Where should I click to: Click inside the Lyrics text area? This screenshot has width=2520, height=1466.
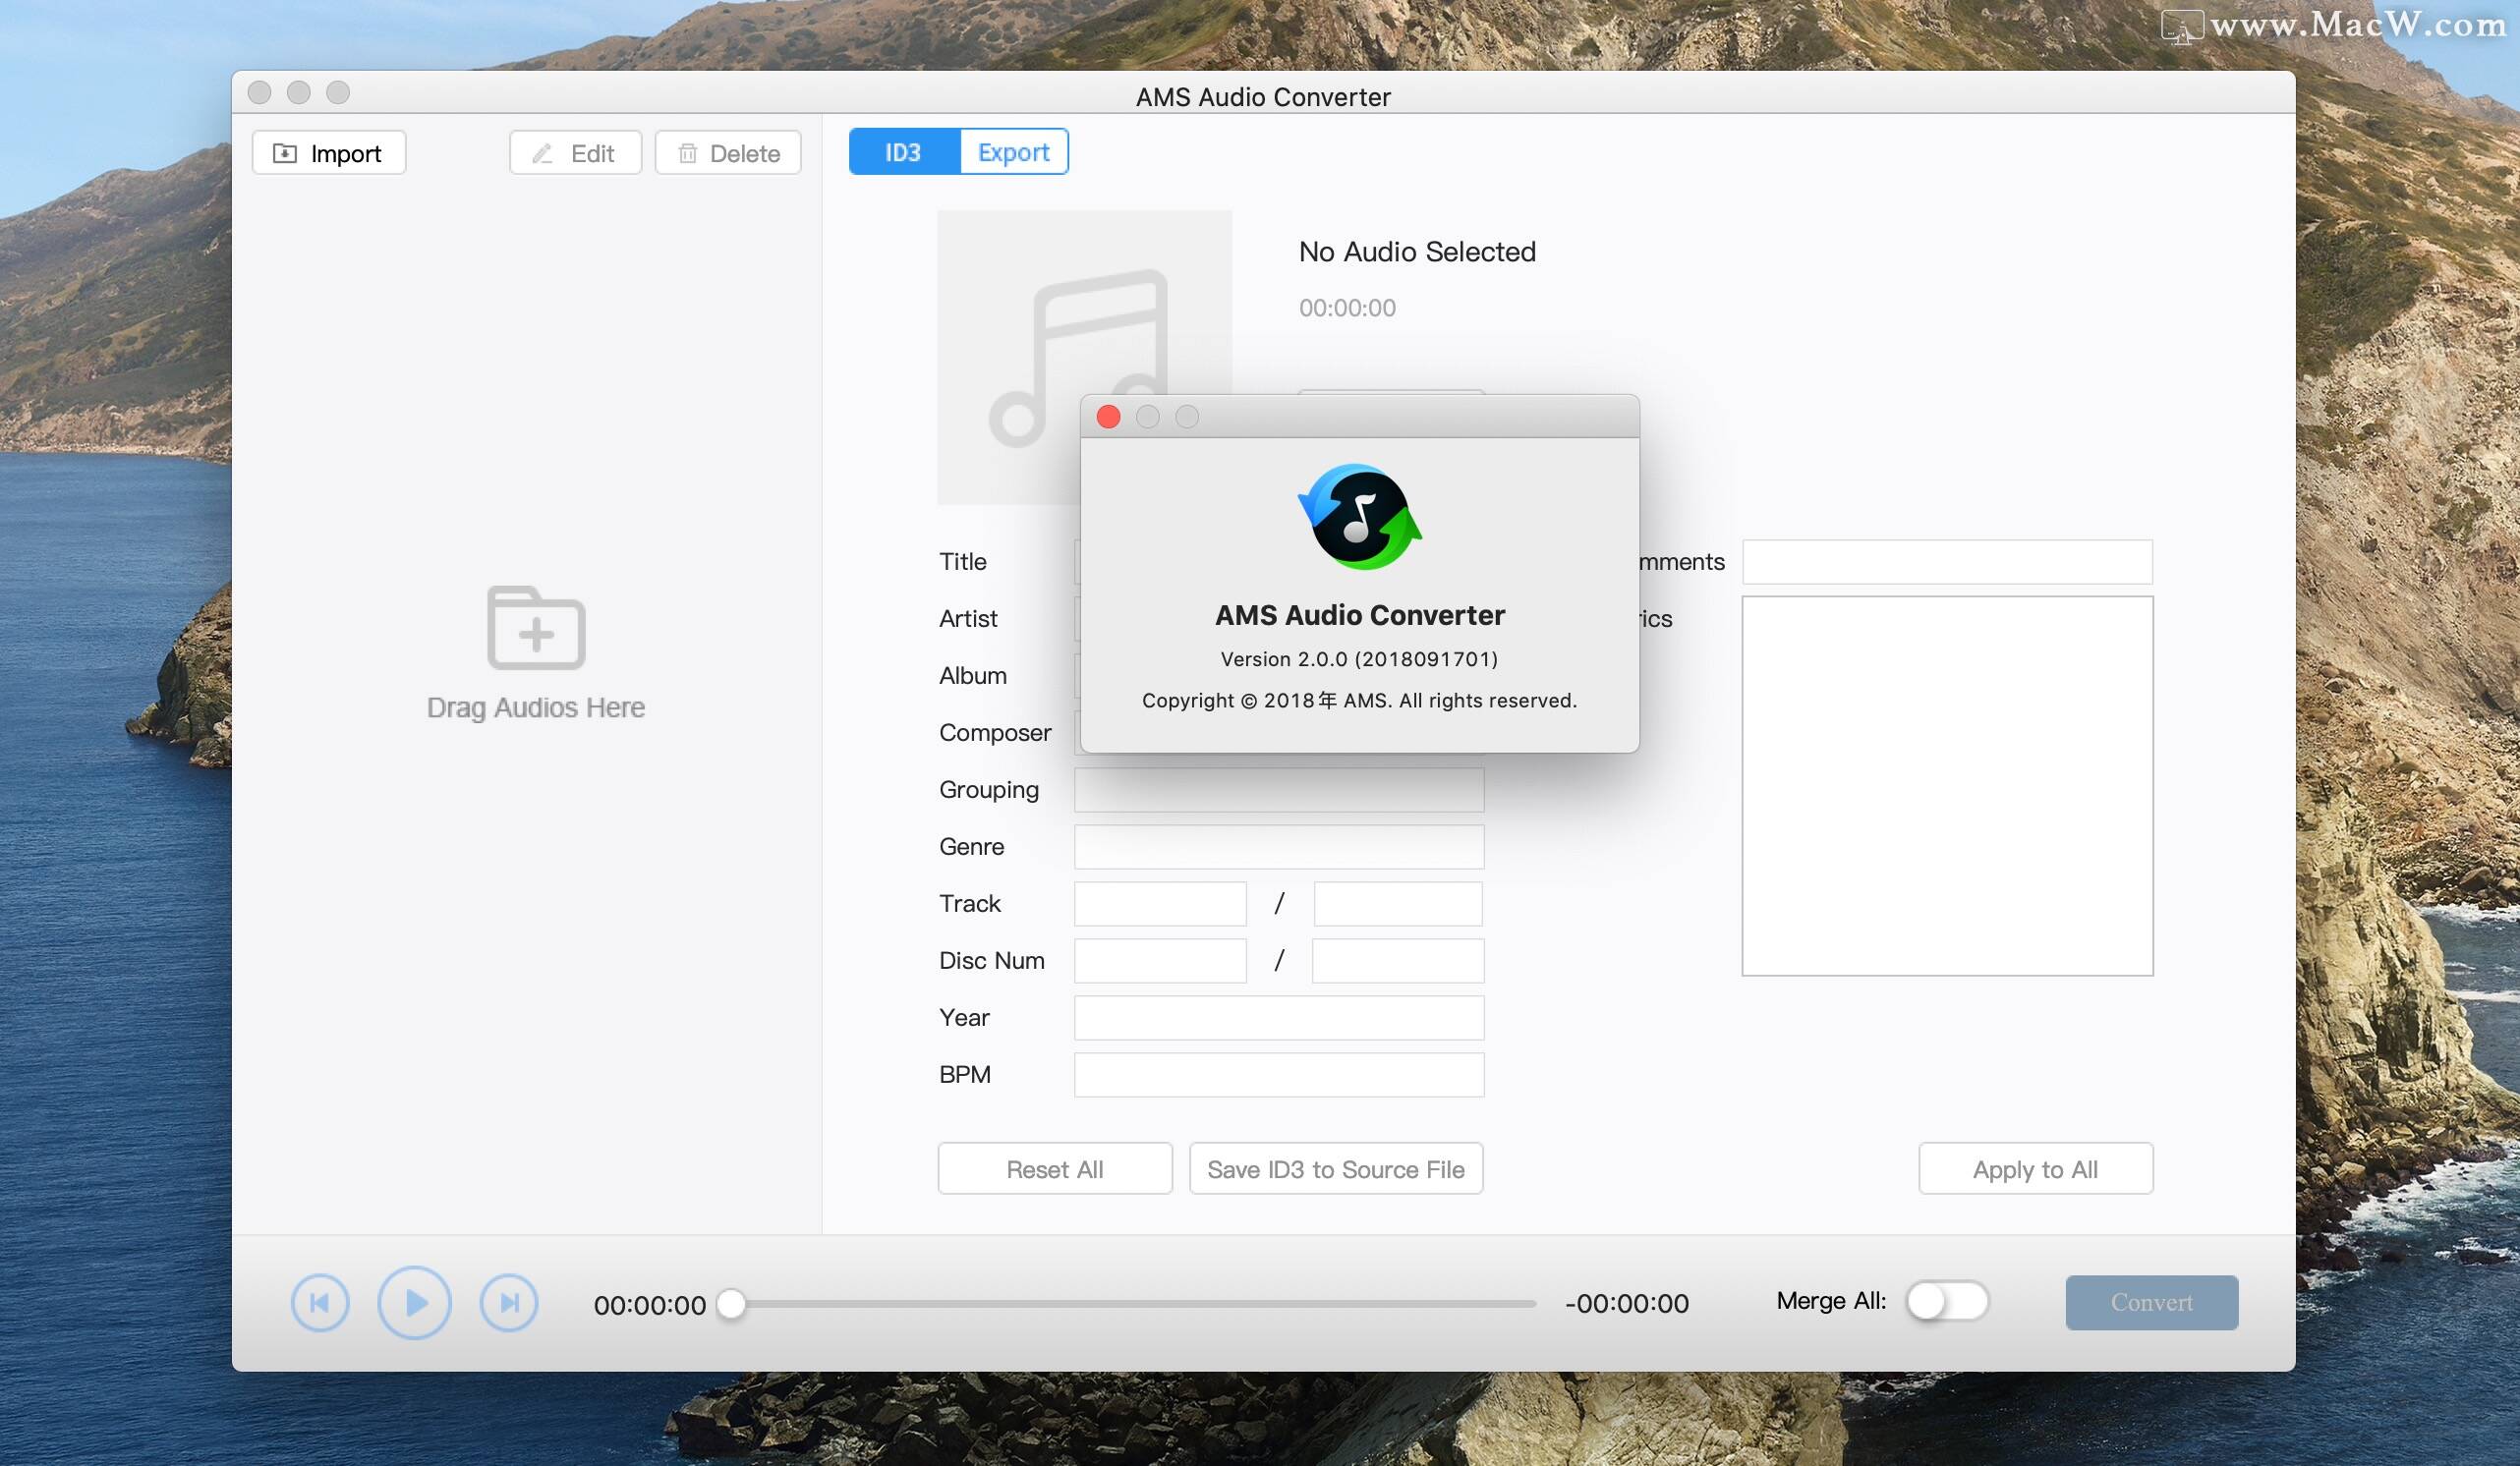tap(1947, 785)
